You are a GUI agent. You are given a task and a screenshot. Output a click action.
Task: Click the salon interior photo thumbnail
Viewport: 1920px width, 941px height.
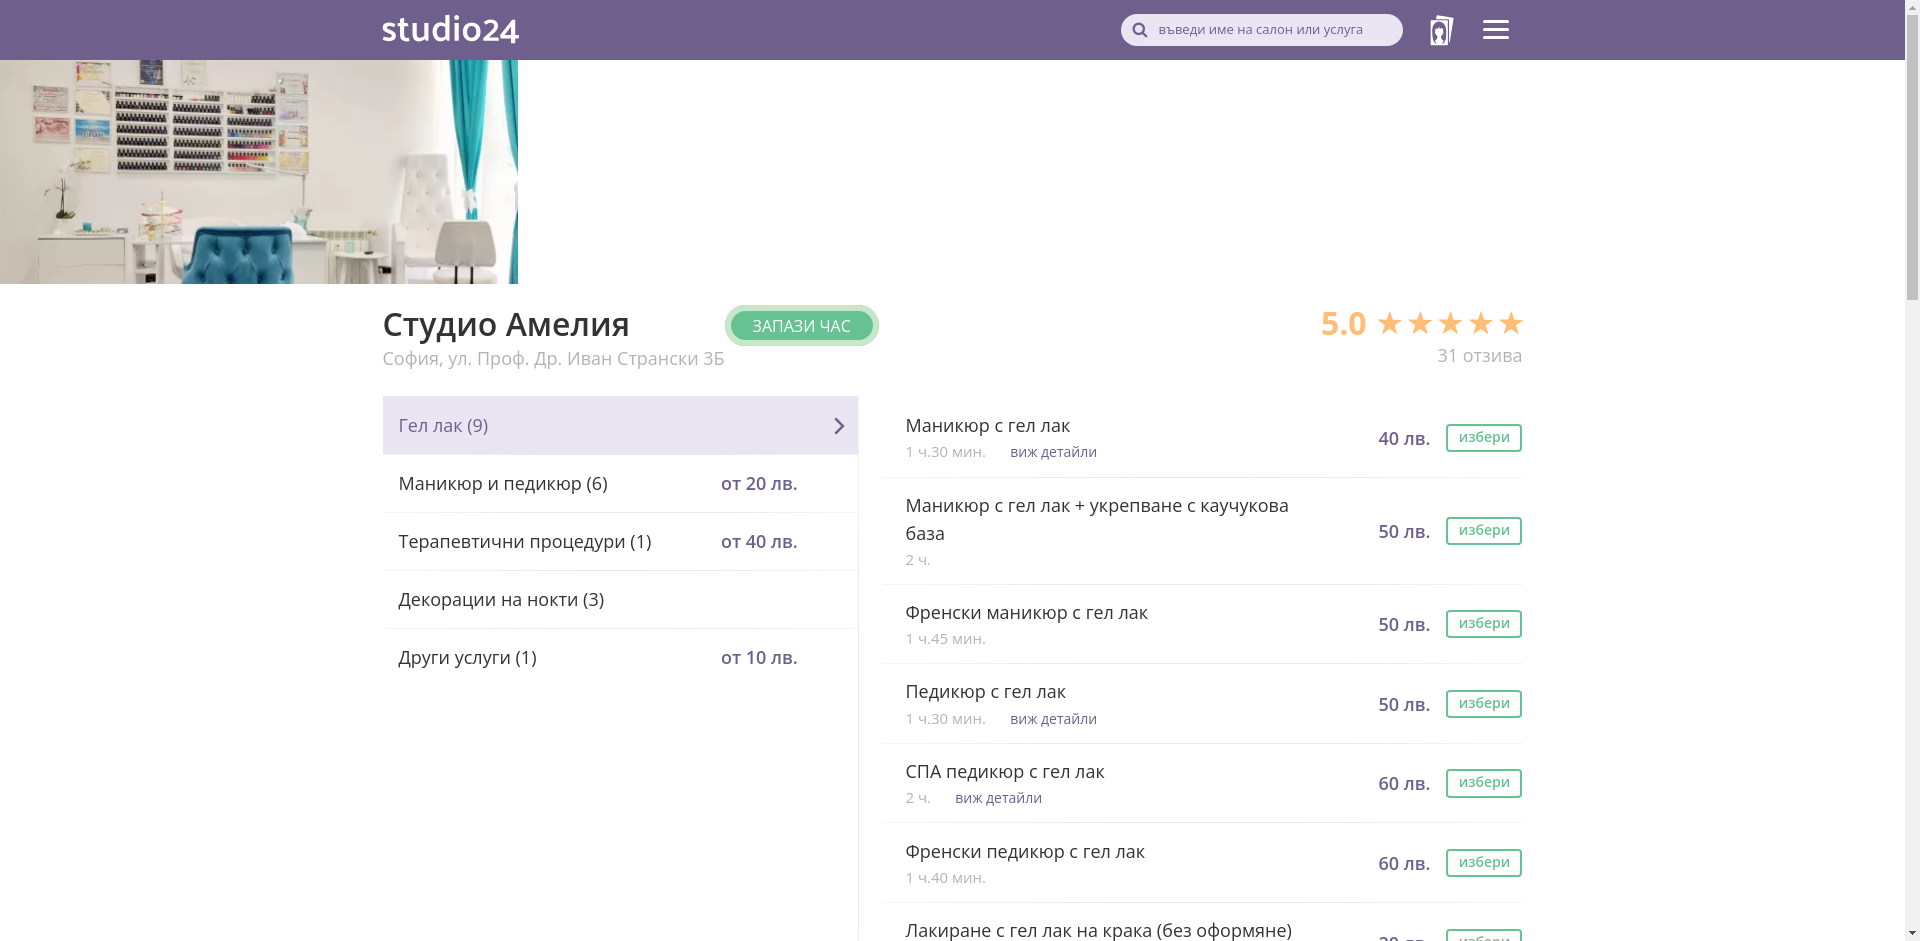click(258, 170)
